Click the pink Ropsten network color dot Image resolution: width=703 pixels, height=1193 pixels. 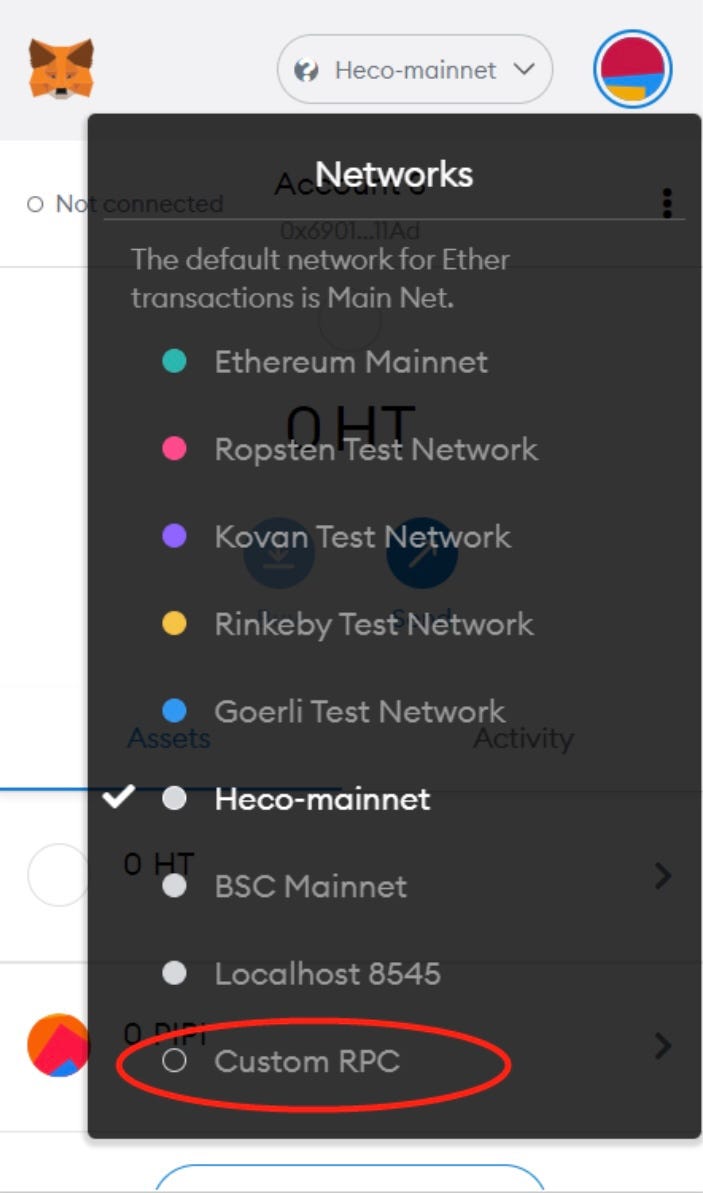pyautogui.click(x=173, y=449)
